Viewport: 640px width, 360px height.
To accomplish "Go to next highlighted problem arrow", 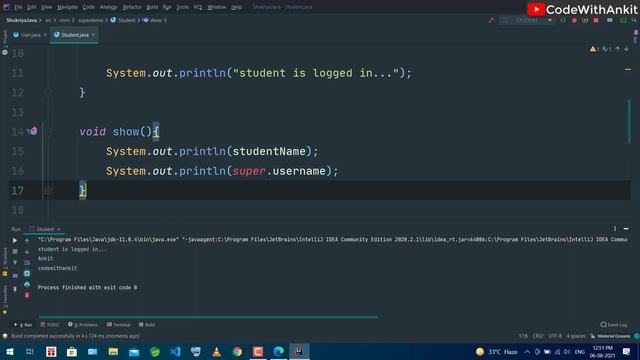I will click(x=627, y=49).
